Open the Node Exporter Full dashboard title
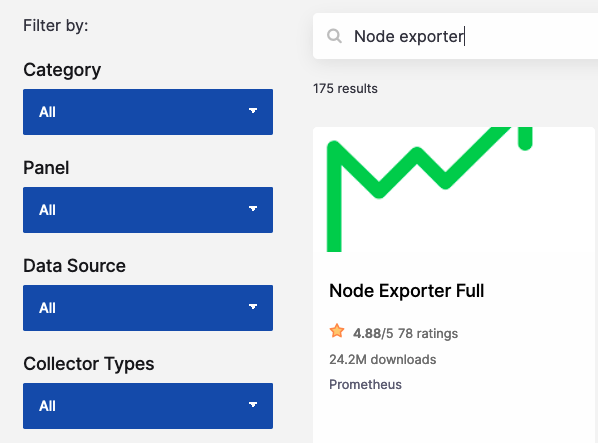This screenshot has height=443, width=598. [407, 291]
